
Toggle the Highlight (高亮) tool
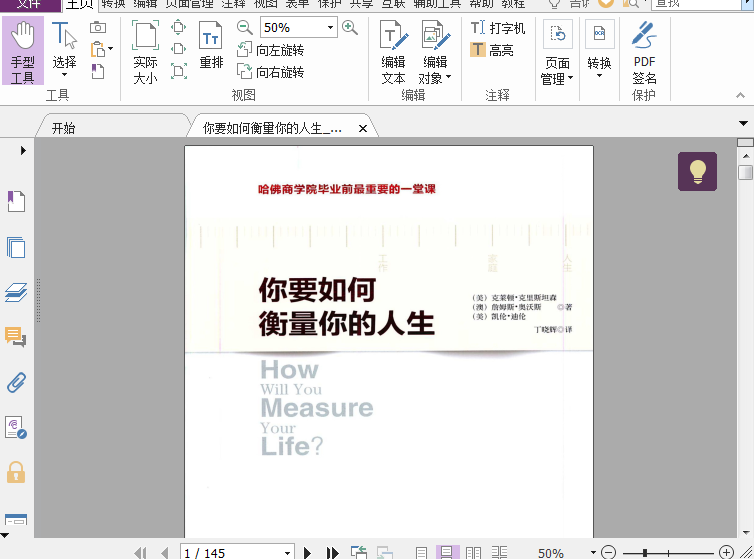coord(492,50)
